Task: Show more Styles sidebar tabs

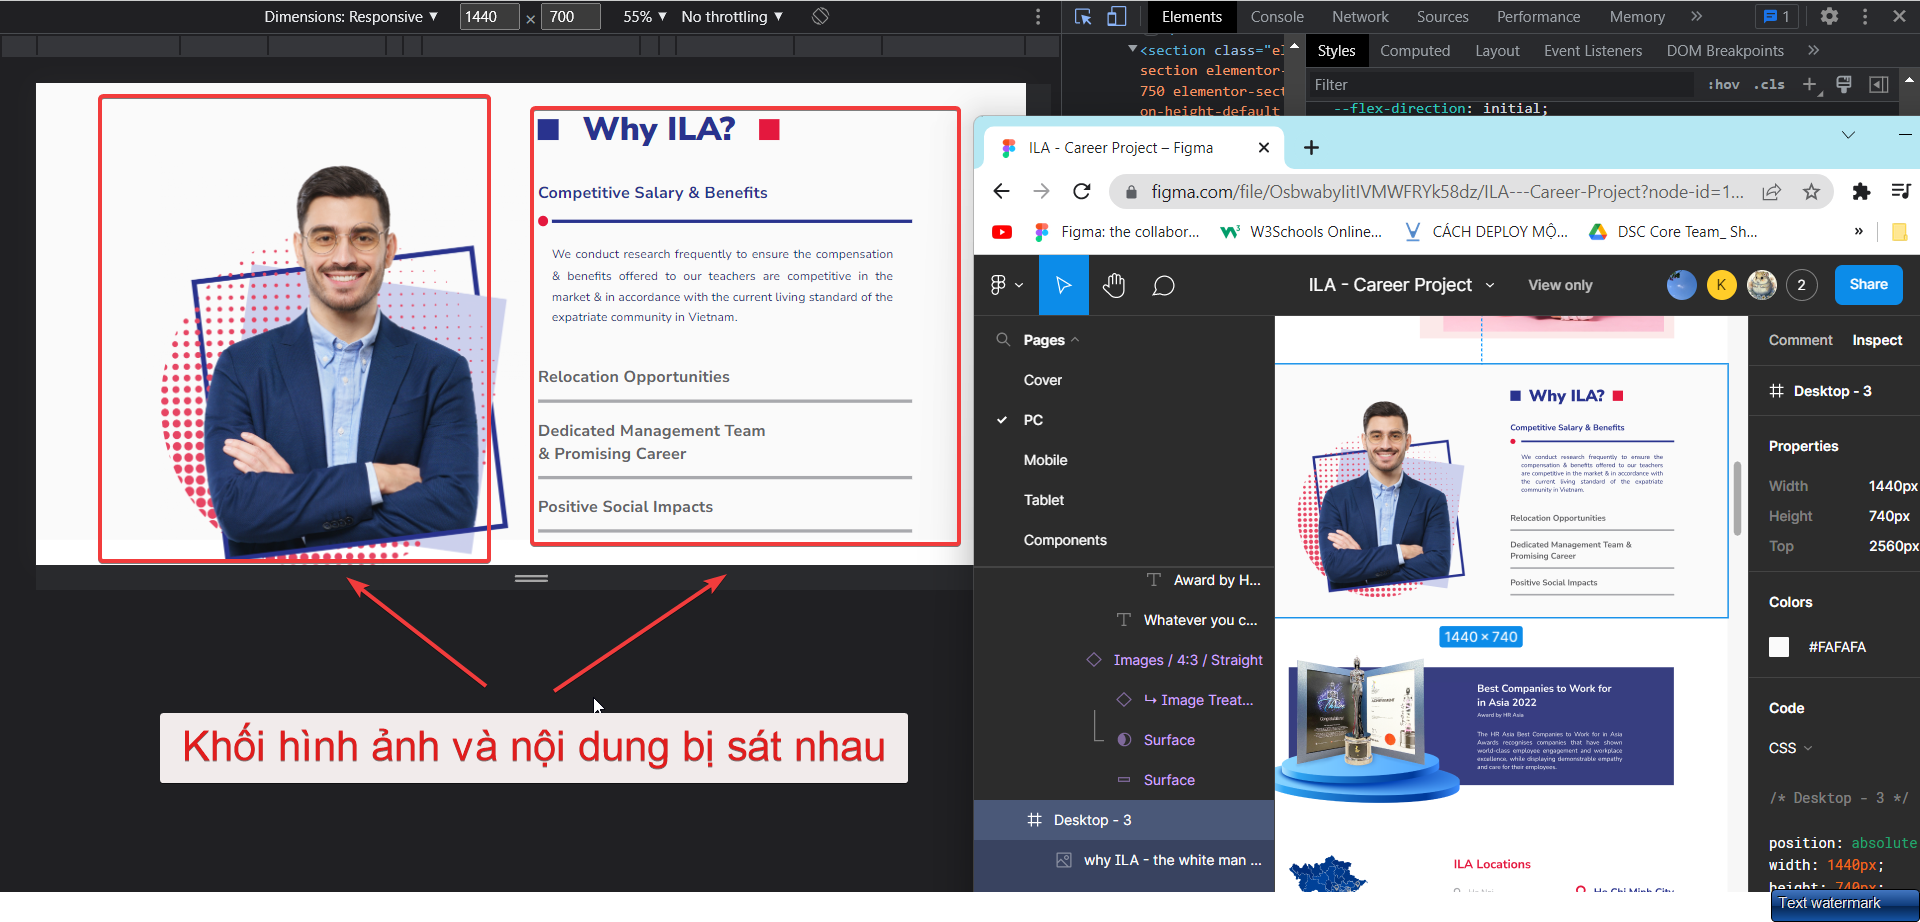Action: [1813, 50]
